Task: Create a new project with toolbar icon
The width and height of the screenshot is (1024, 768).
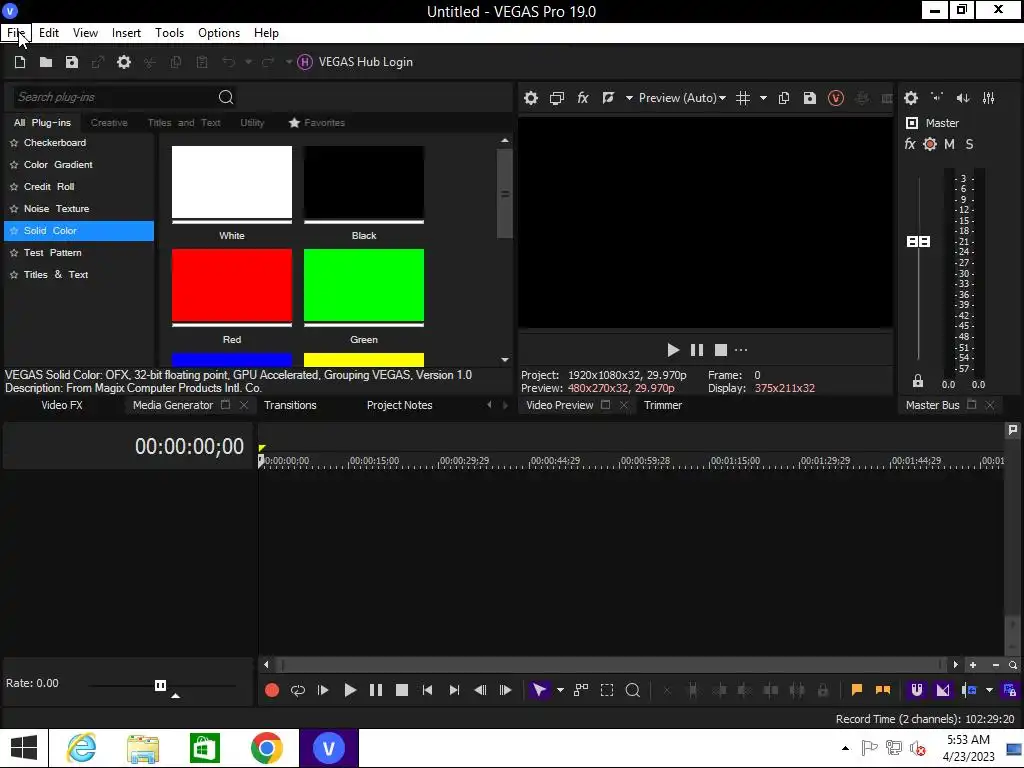Action: [x=20, y=62]
